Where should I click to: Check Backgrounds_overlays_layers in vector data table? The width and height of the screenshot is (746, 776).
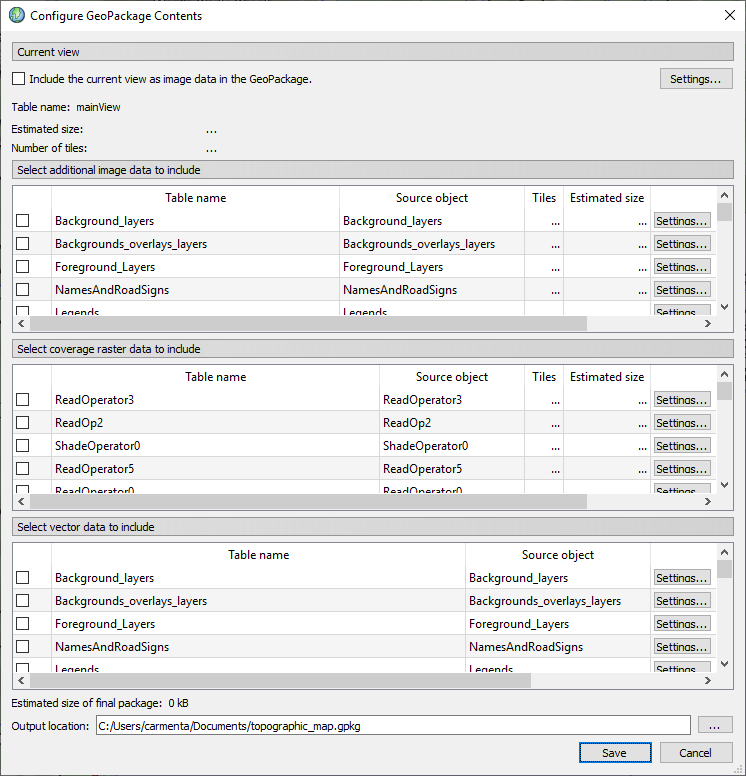(23, 601)
